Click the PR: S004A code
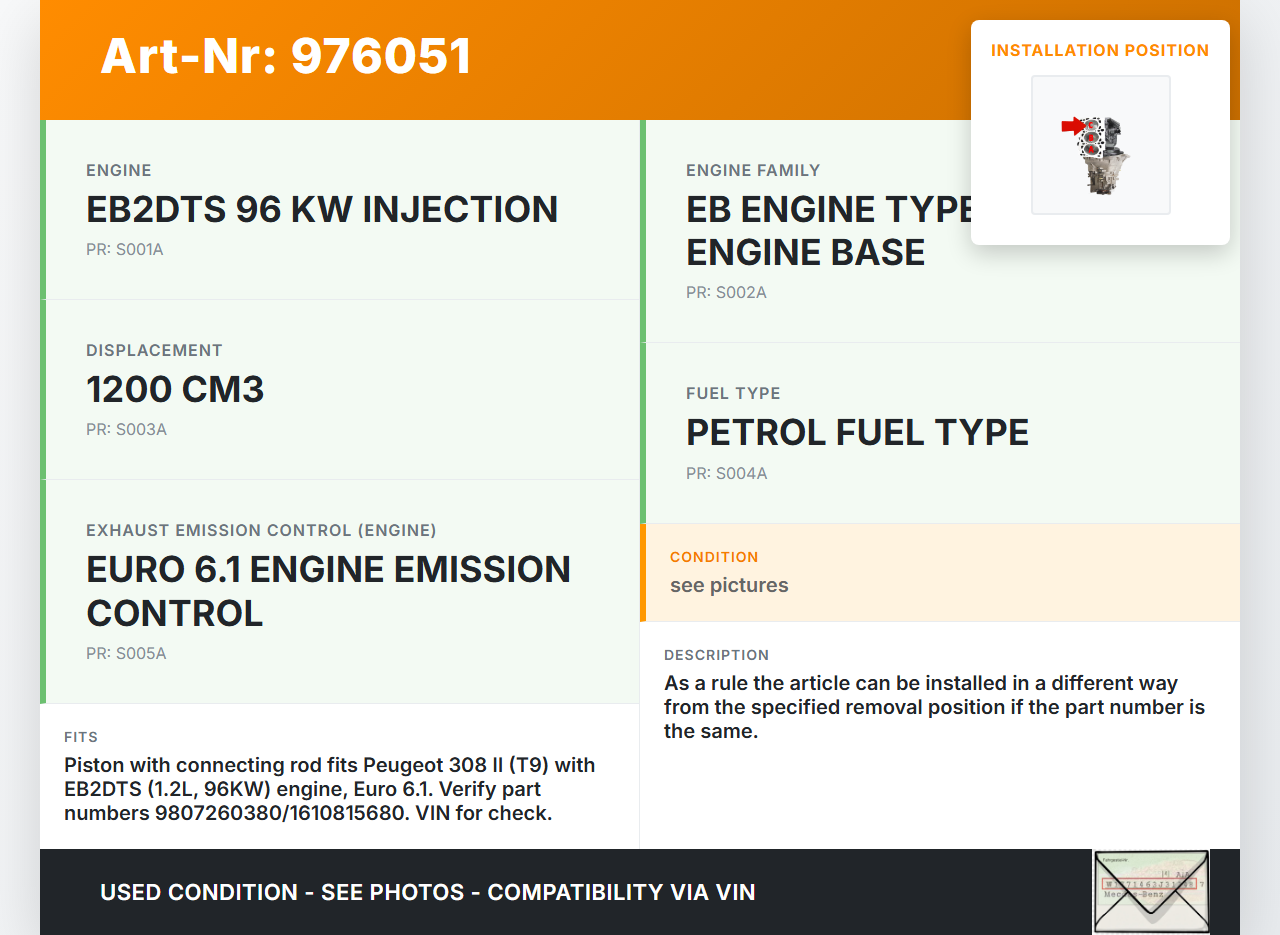The height and width of the screenshot is (935, 1280). click(x=726, y=474)
